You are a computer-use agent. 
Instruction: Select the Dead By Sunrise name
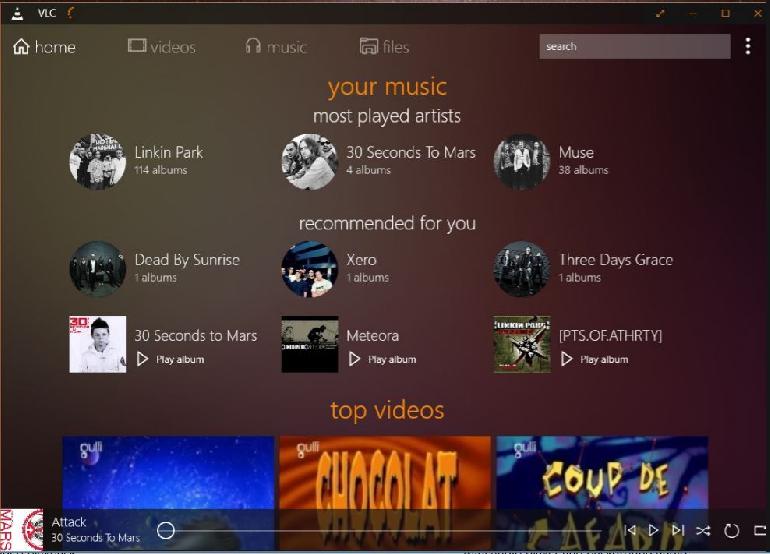[187, 260]
